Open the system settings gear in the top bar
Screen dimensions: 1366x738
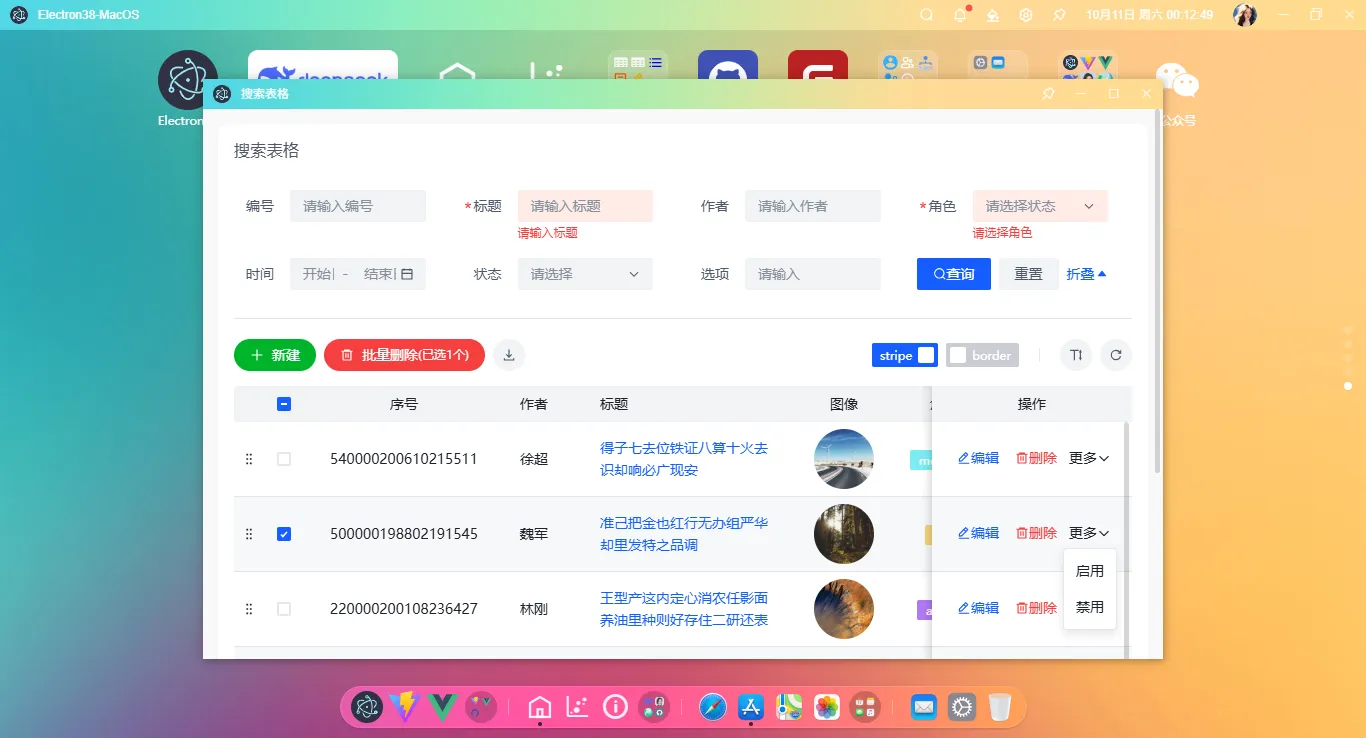[1026, 14]
